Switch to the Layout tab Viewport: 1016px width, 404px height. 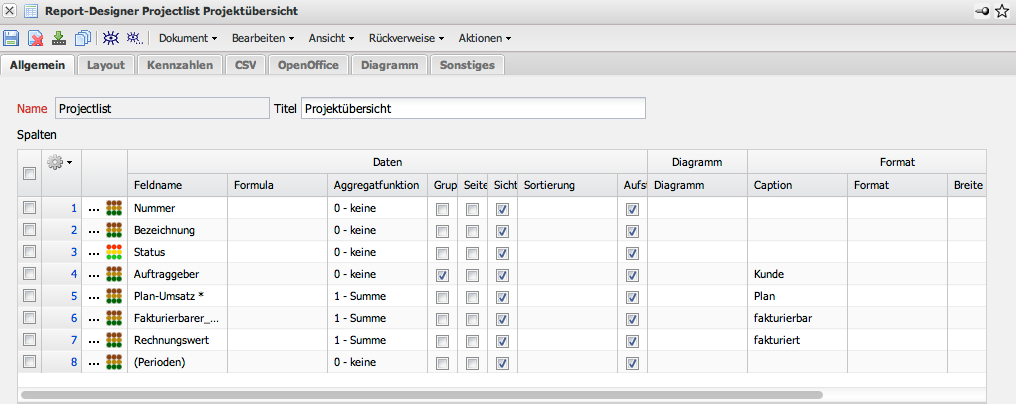(105, 65)
